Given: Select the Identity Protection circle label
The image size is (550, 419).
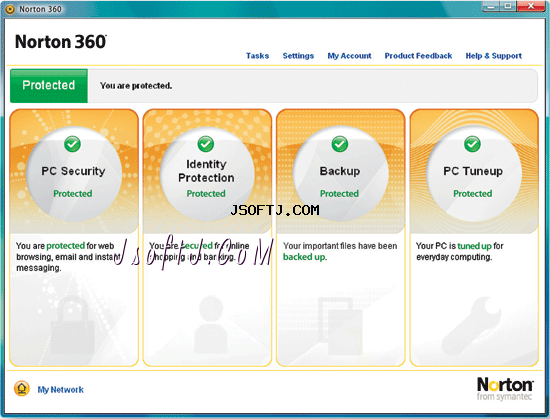Looking at the screenshot, I should click(206, 171).
